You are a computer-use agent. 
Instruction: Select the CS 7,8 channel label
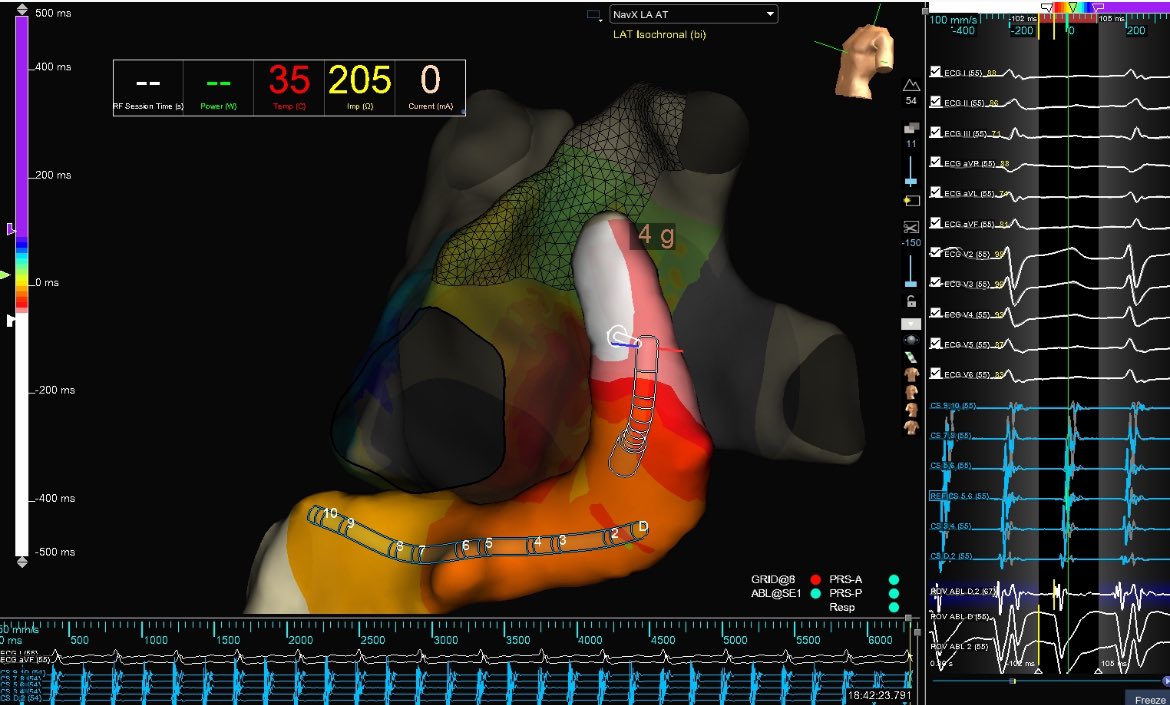[951, 435]
